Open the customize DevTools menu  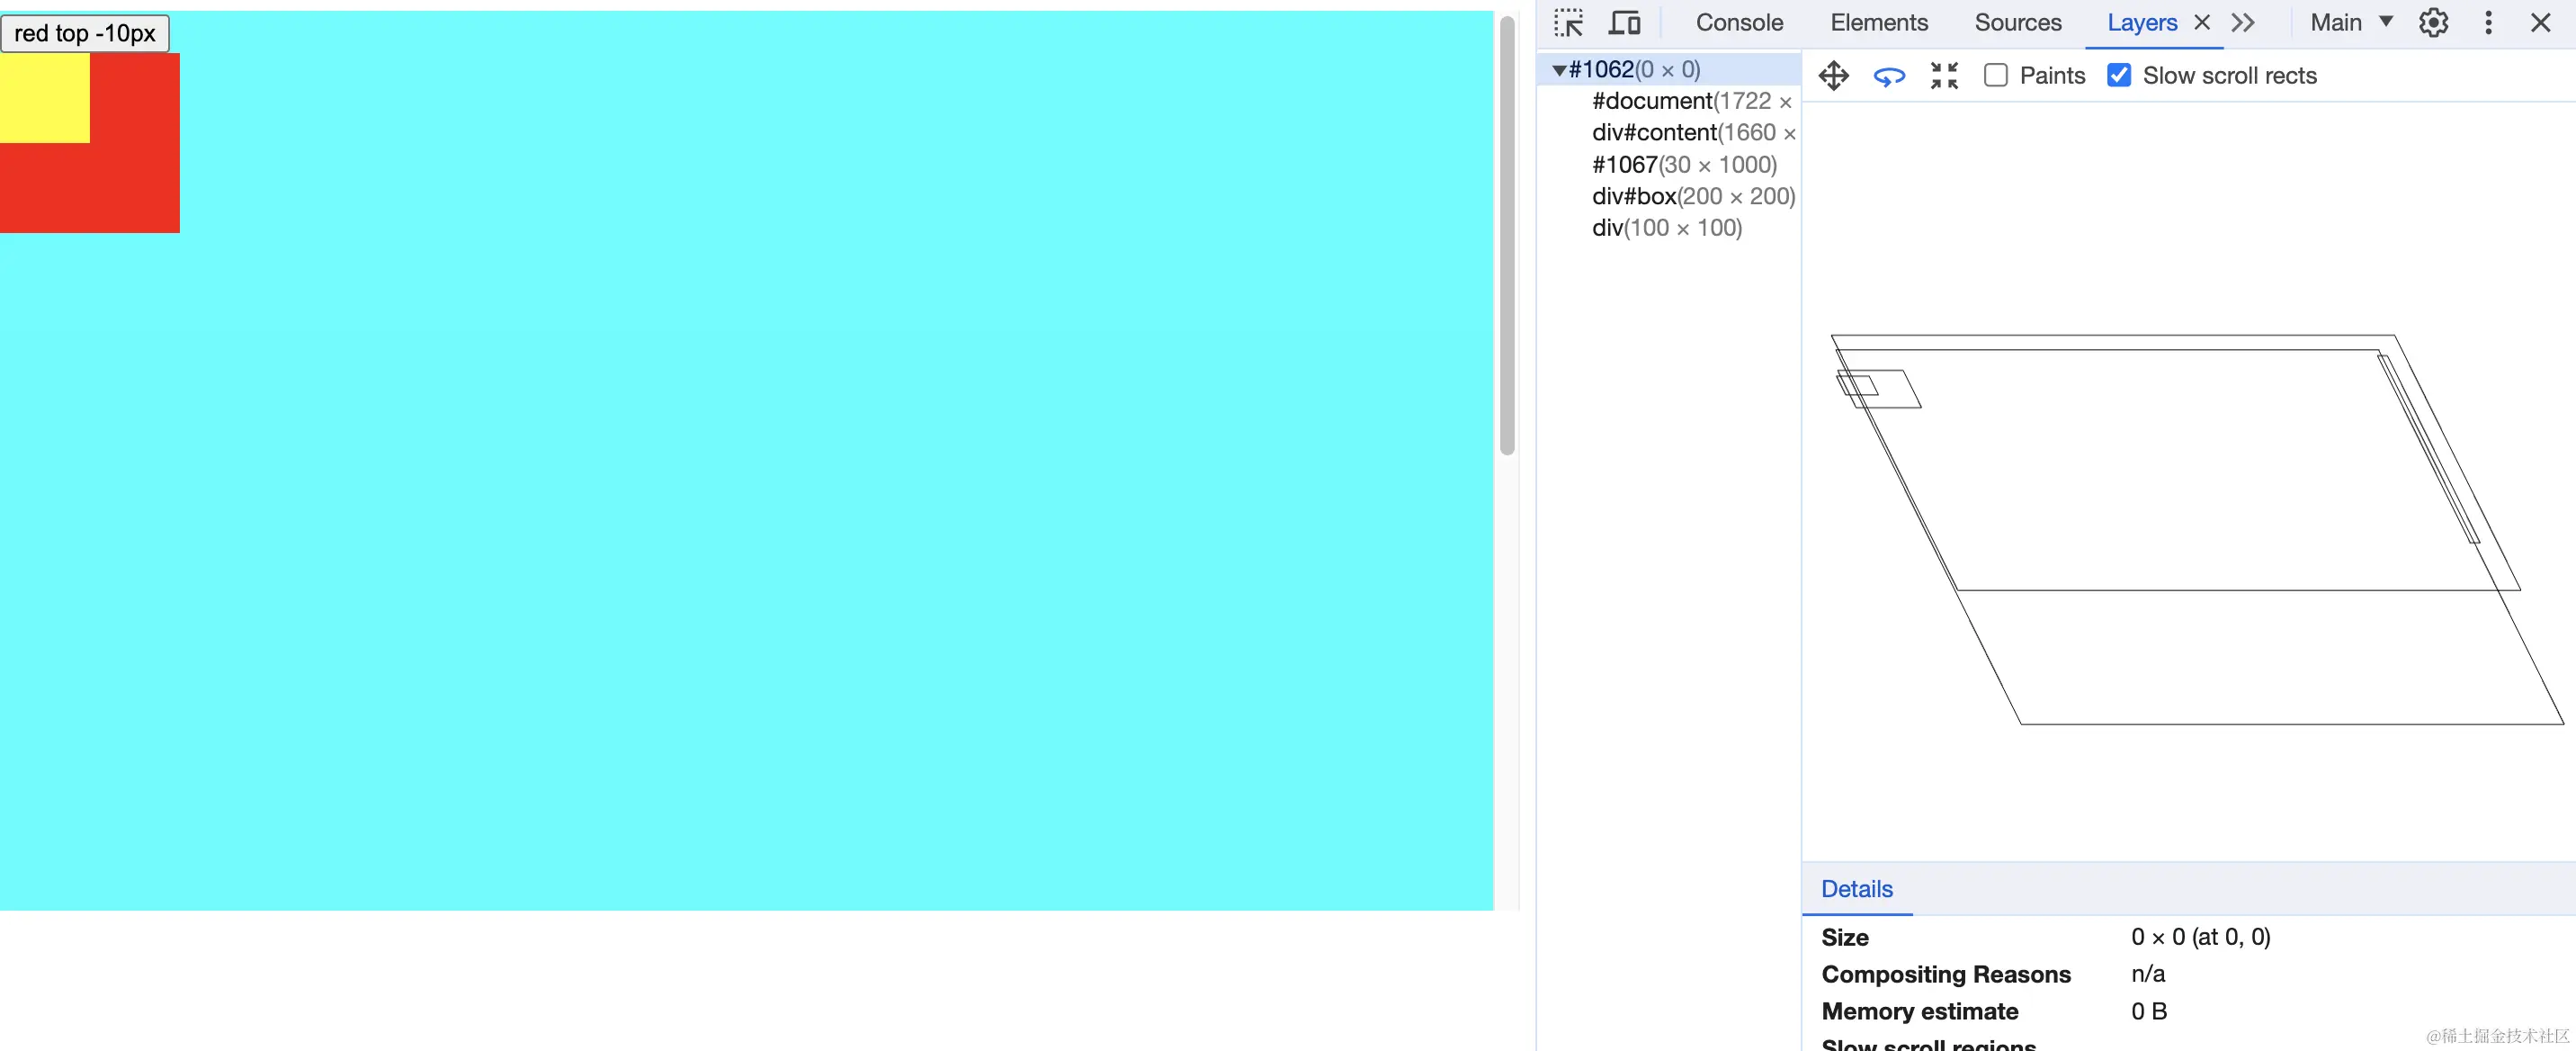coord(2488,22)
